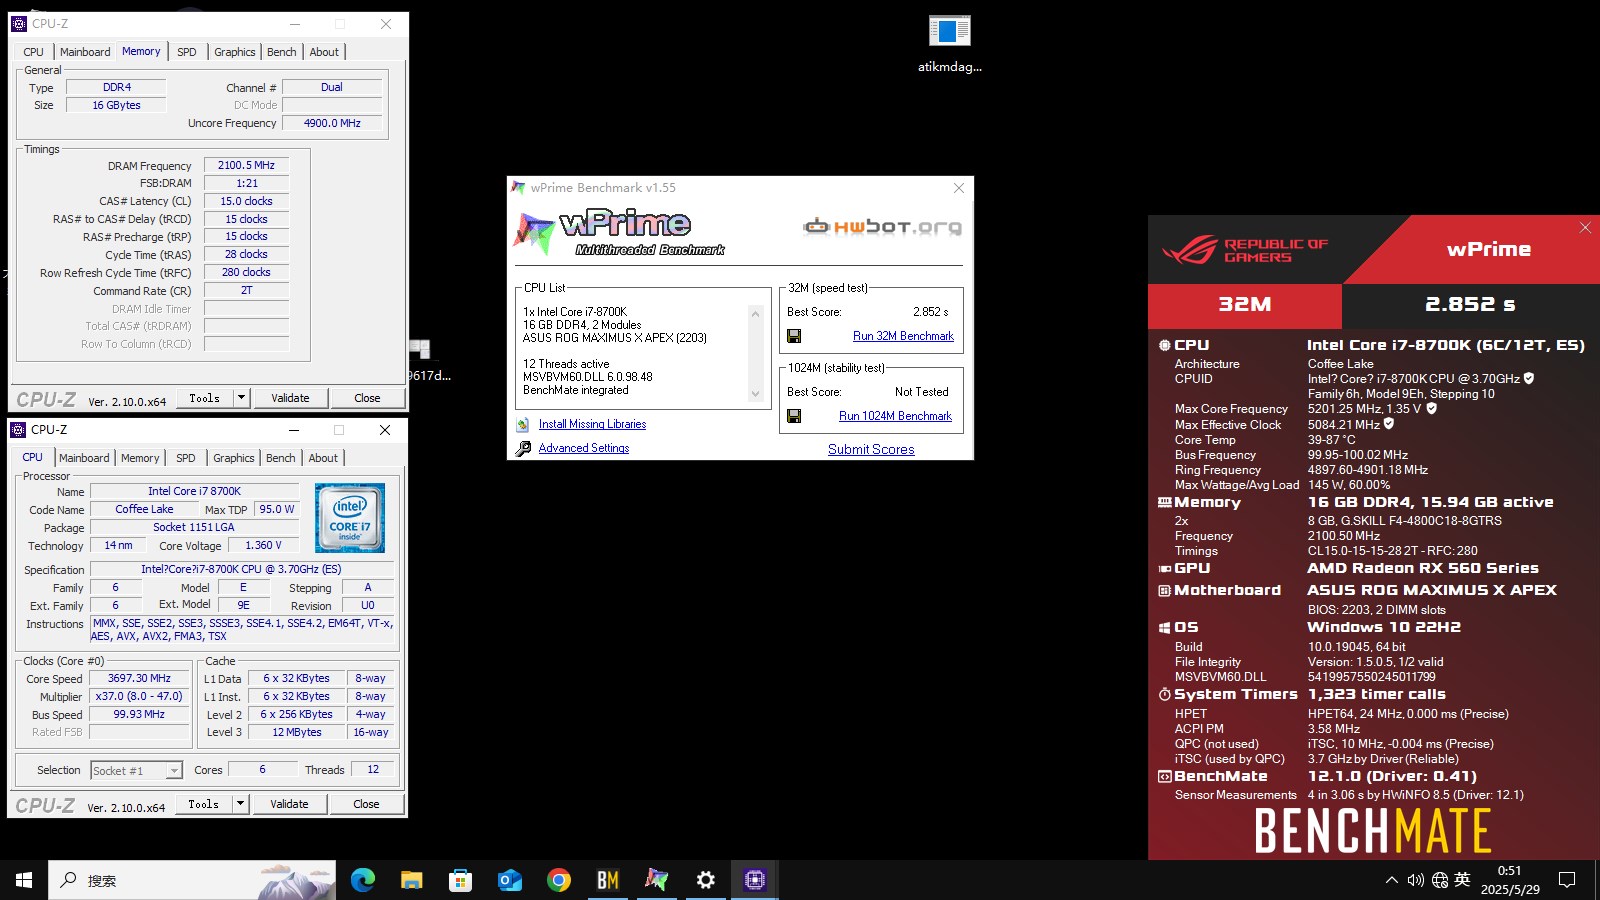Click the save icon beside Run 1024M Benchmark
The image size is (1600, 900).
click(794, 416)
